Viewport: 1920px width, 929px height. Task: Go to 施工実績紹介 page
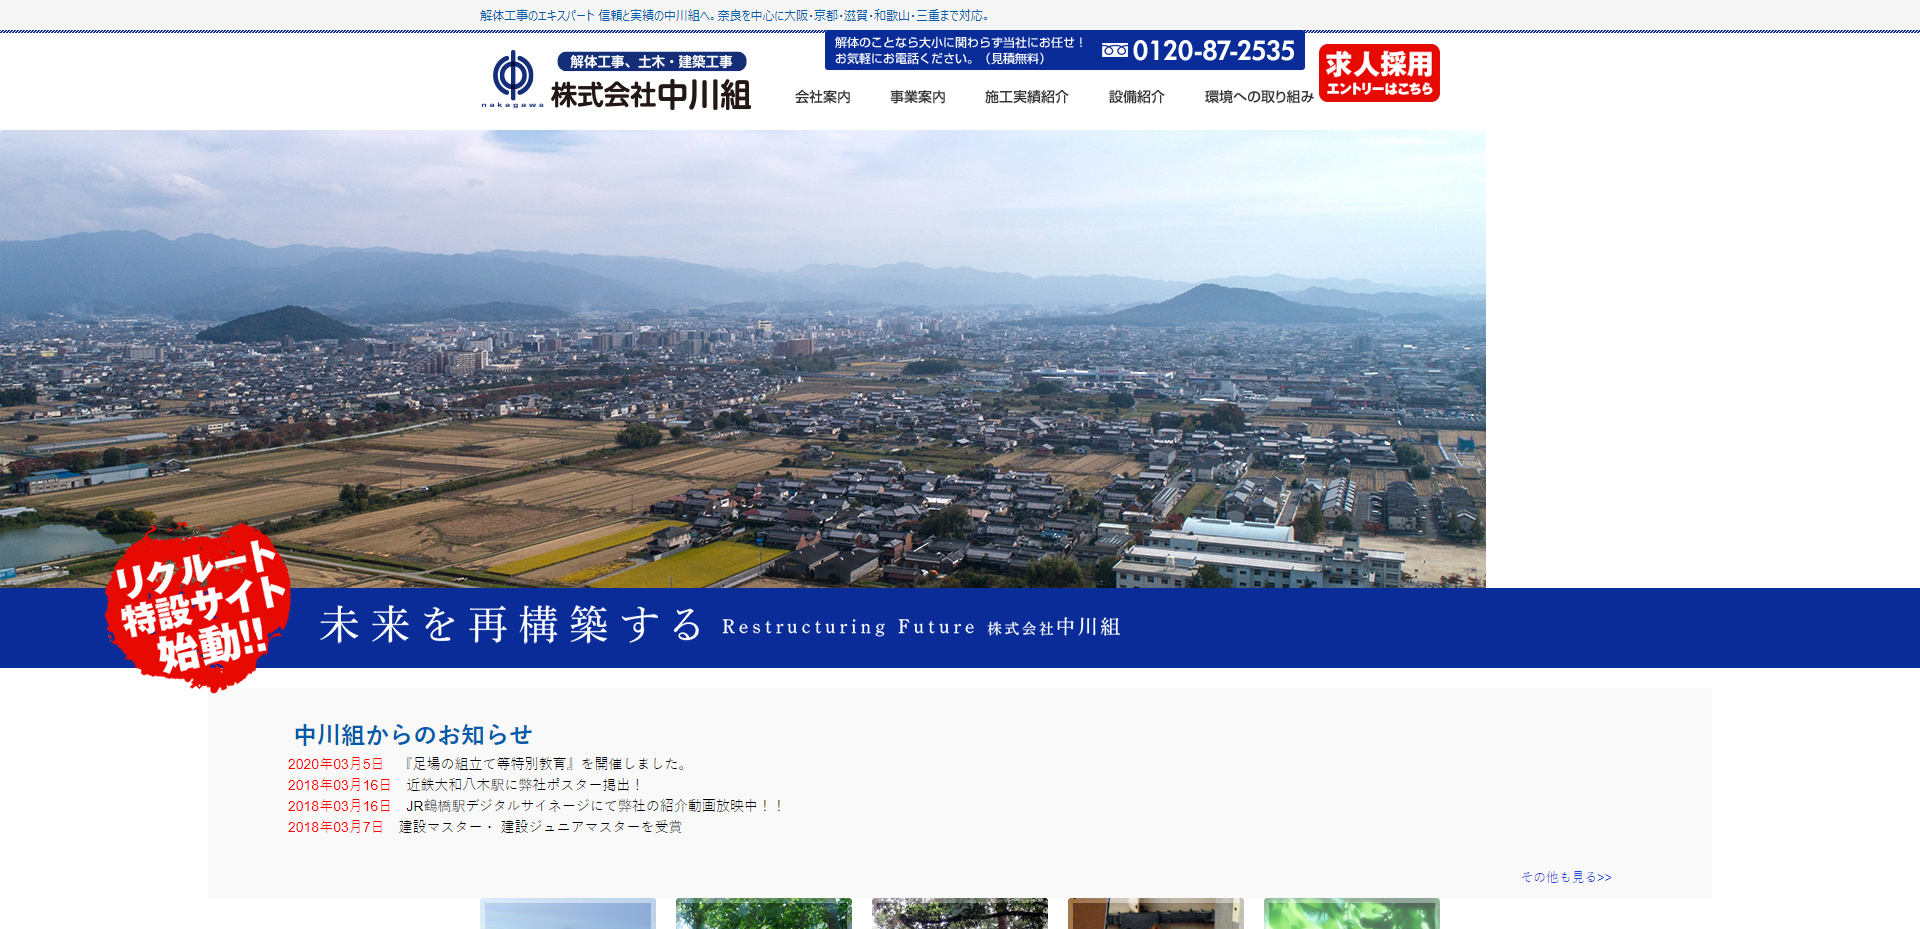tap(1026, 97)
